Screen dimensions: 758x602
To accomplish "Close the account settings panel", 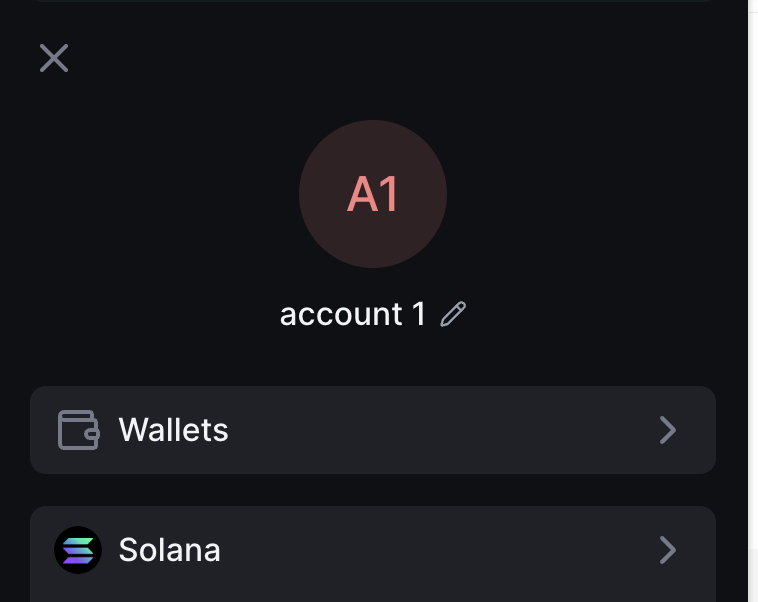I will click(54, 58).
